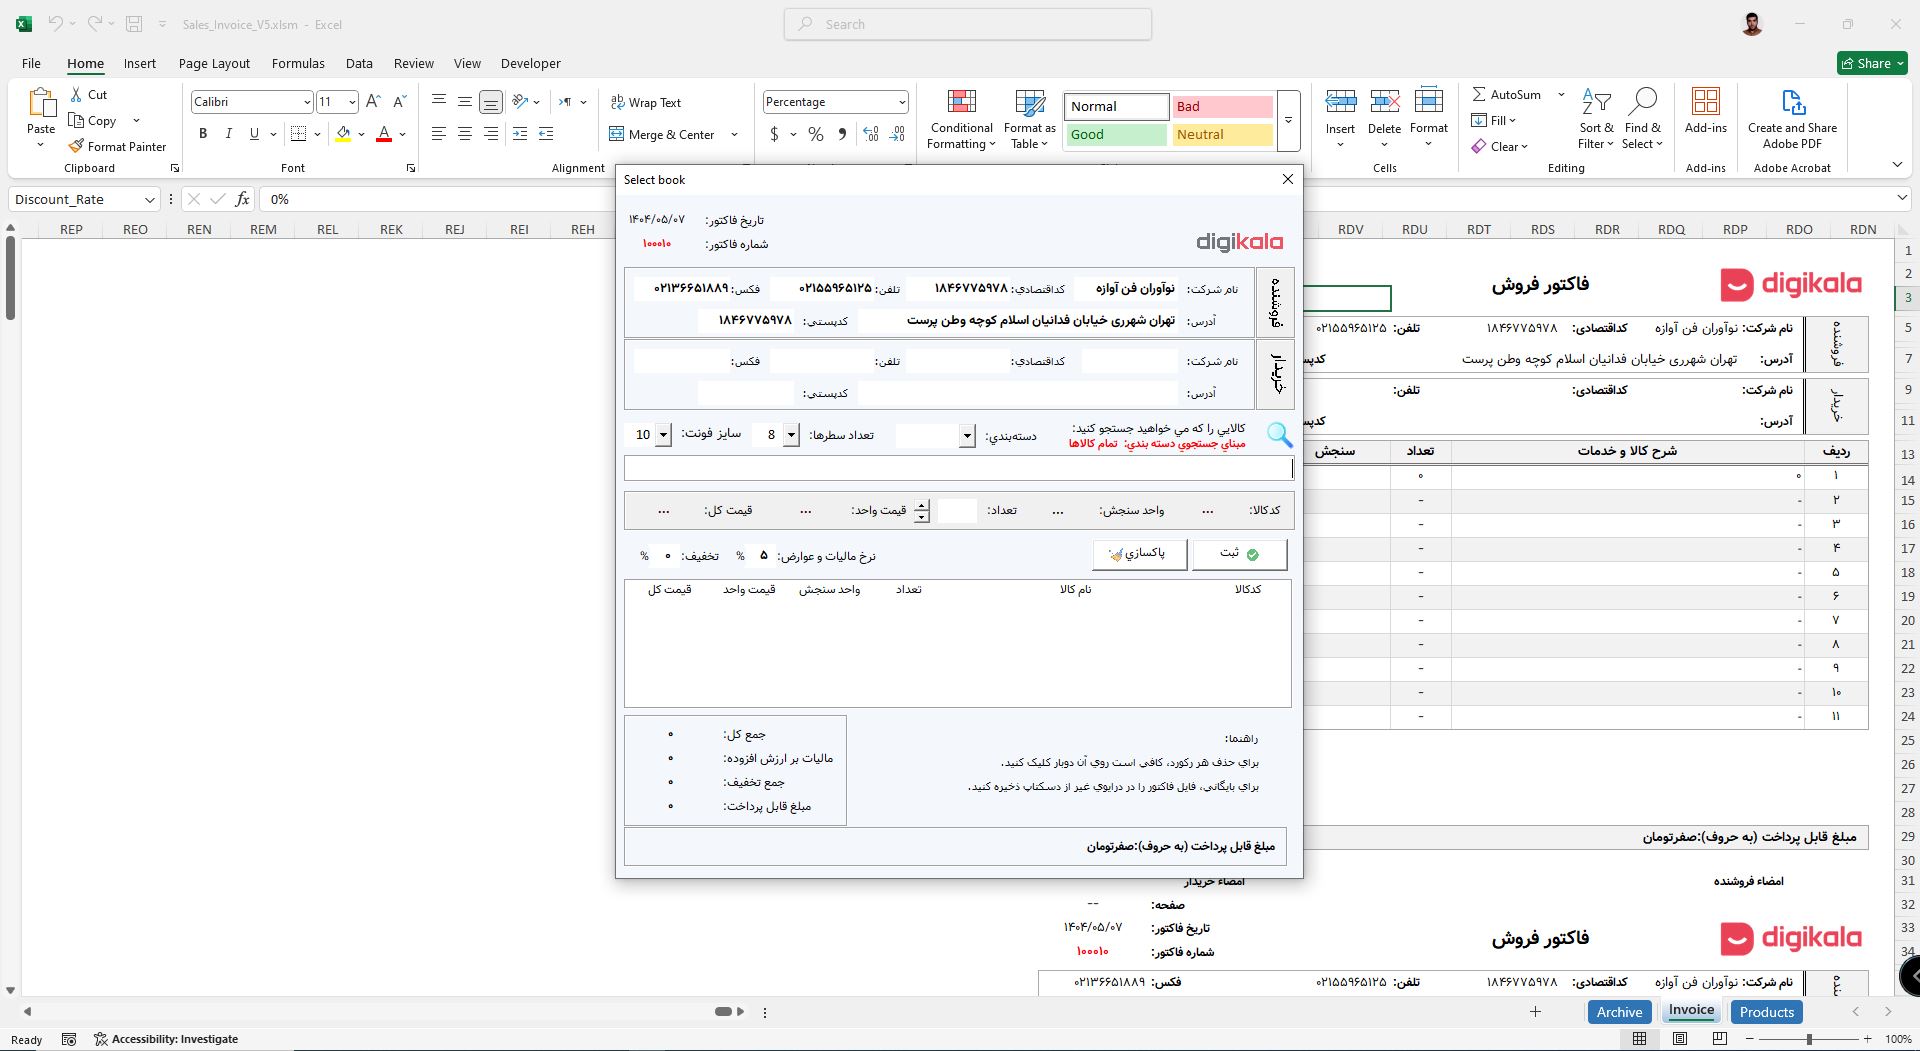Viewport: 1920px width, 1051px height.
Task: Expand the cell styles gallery
Action: (x=1288, y=120)
